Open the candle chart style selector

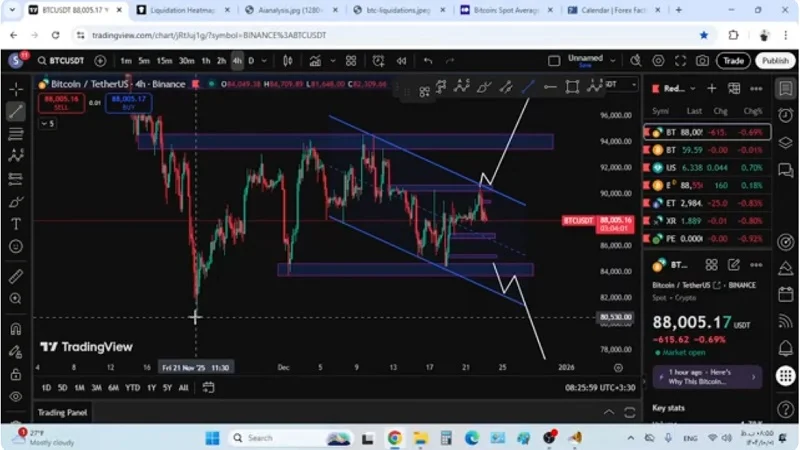coord(288,61)
